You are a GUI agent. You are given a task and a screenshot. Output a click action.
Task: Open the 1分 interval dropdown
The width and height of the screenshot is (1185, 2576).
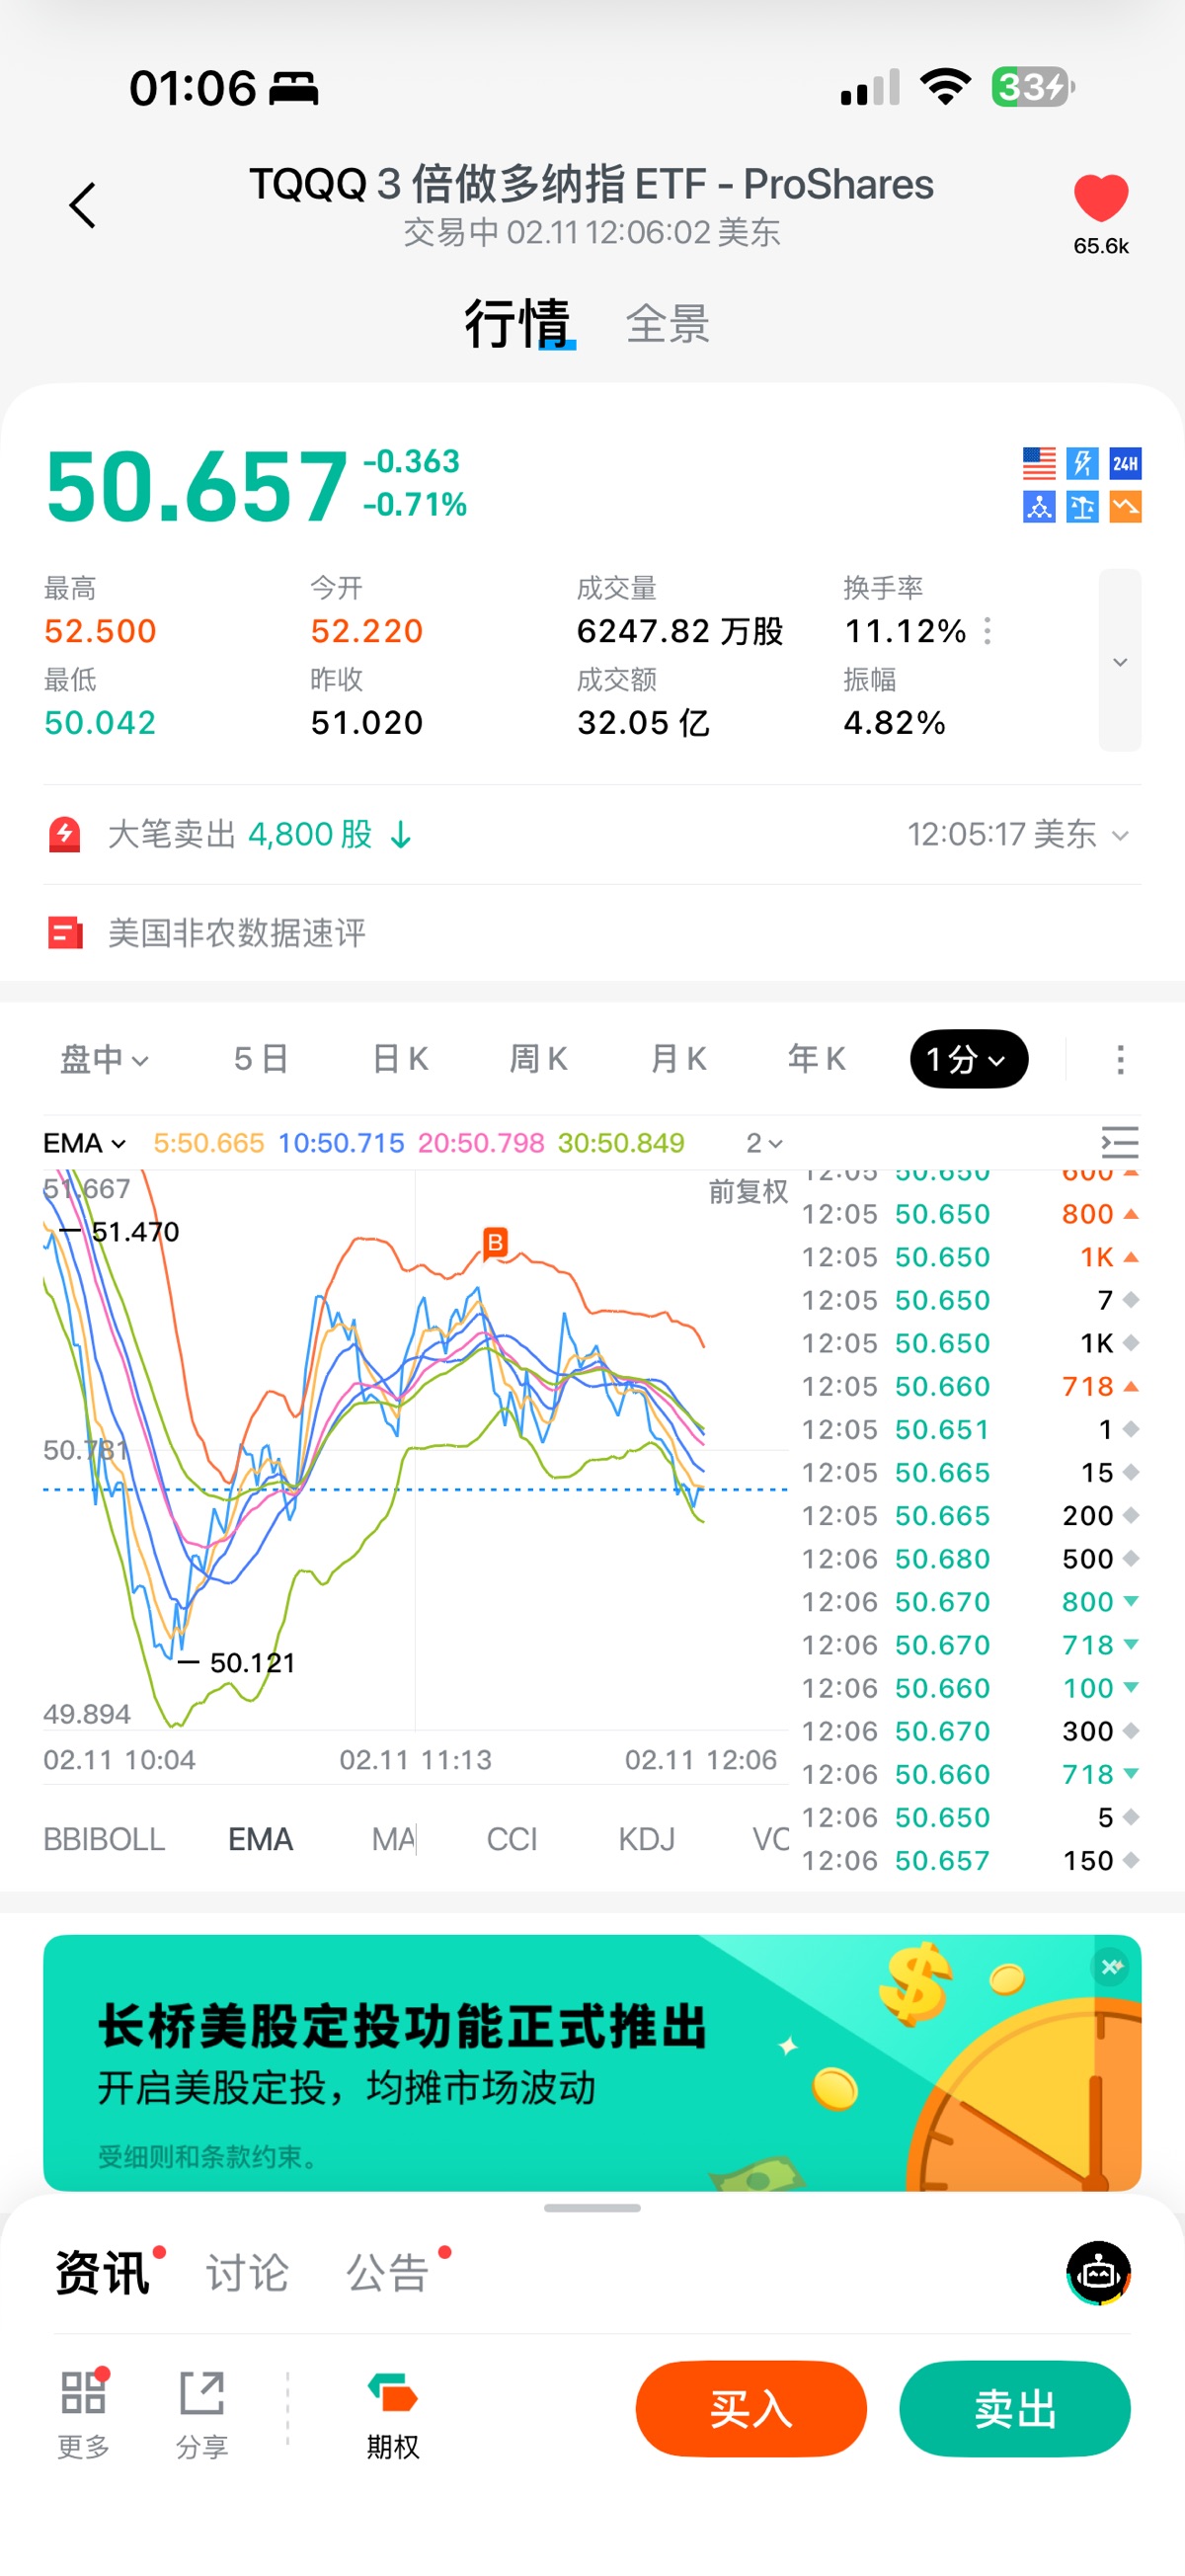(x=968, y=1059)
